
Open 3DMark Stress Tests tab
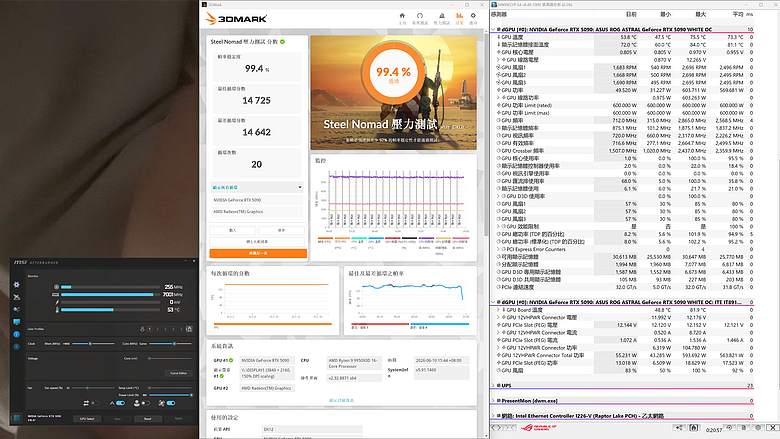tap(442, 18)
